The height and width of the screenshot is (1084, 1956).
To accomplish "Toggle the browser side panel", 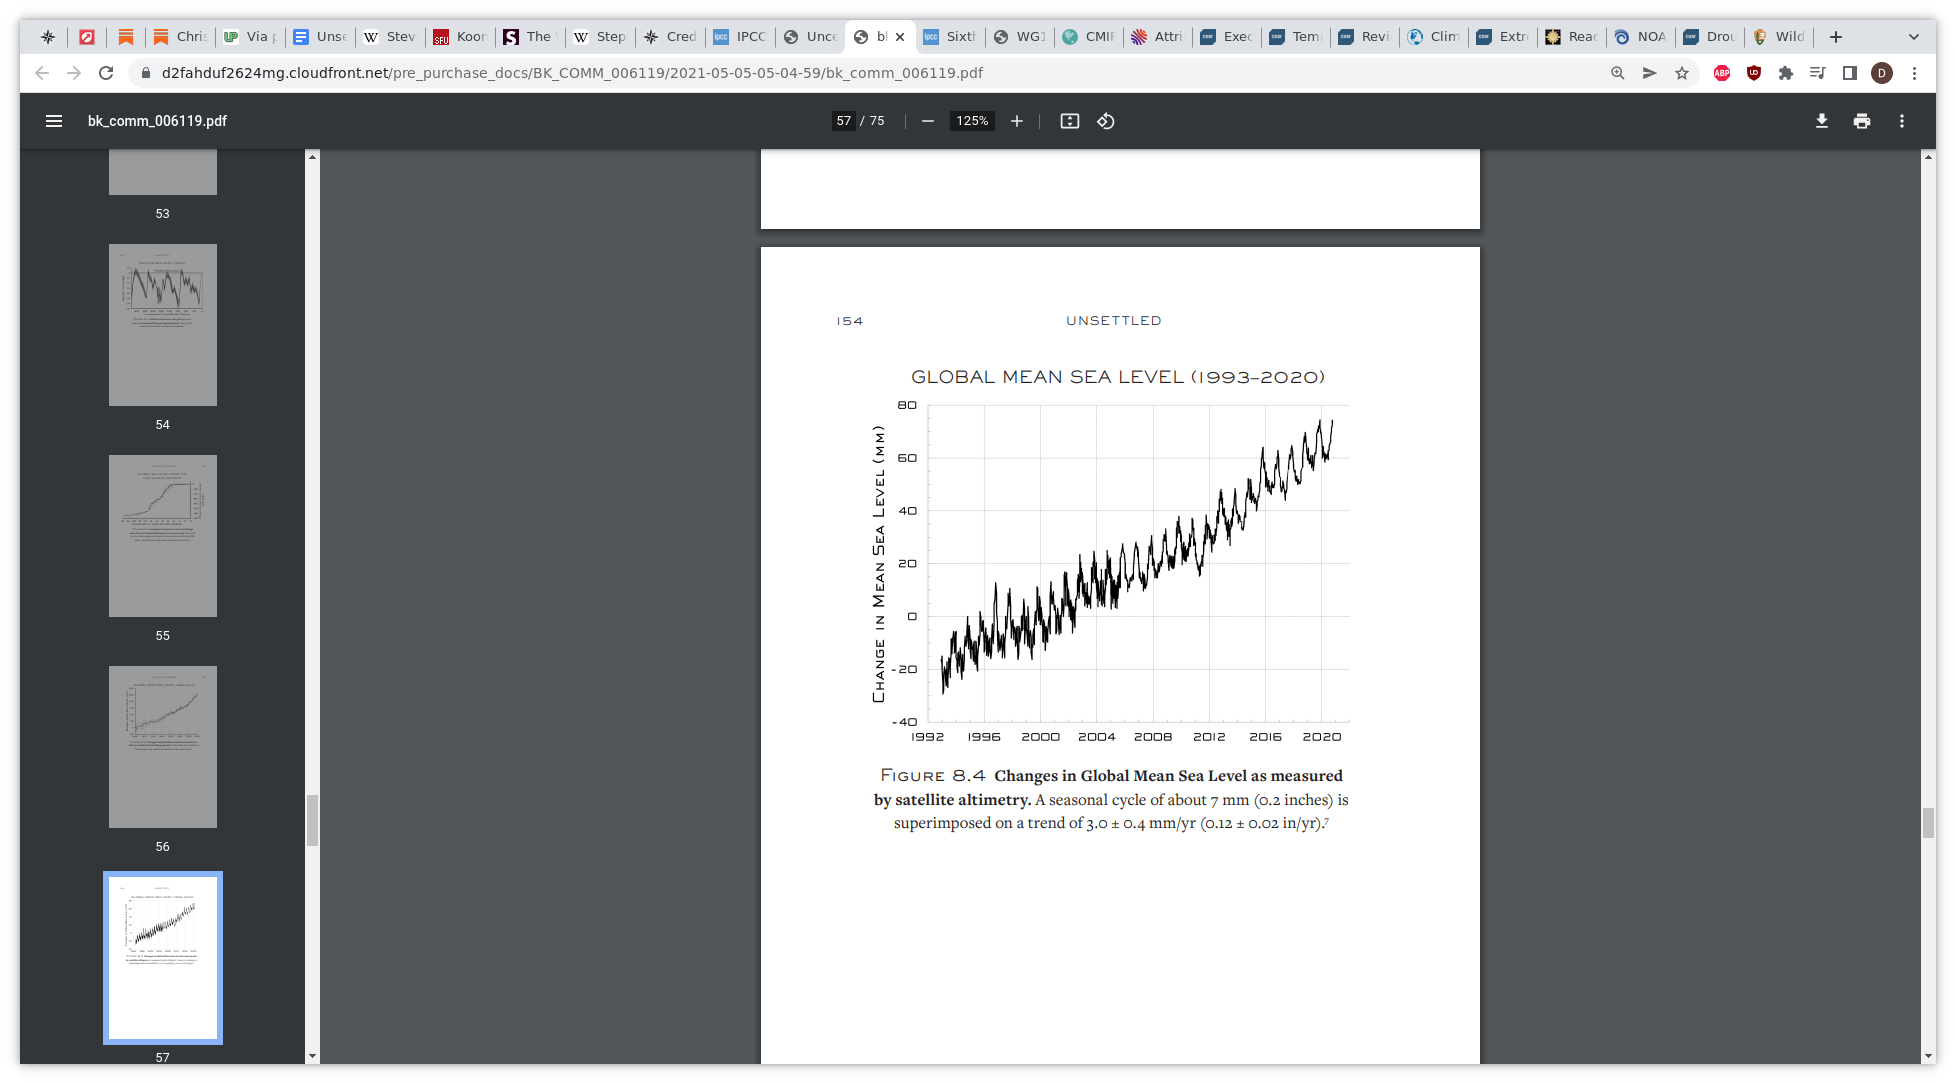I will 1850,73.
